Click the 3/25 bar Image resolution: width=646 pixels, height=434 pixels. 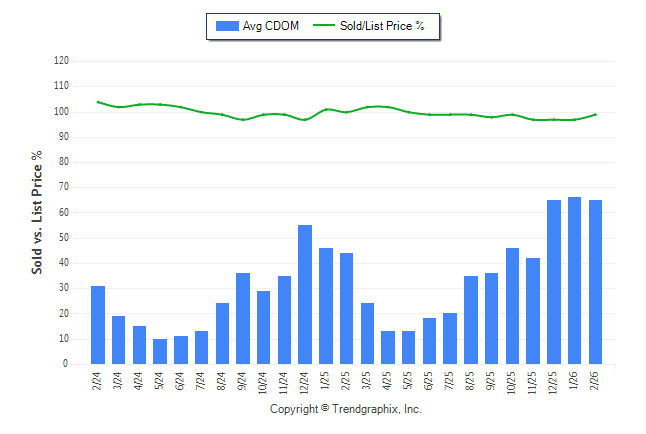click(367, 333)
